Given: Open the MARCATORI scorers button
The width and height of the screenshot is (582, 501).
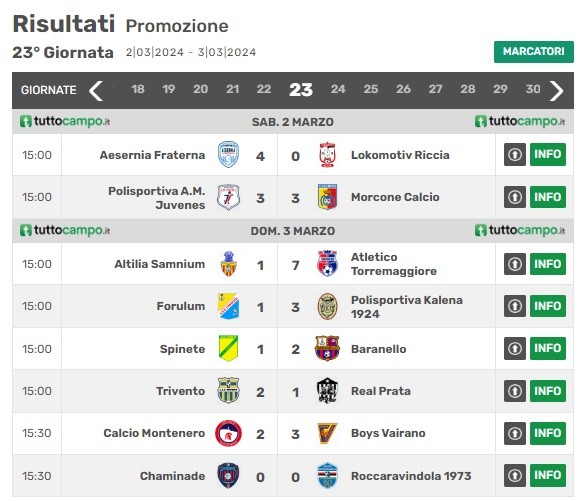Looking at the screenshot, I should coord(534,52).
